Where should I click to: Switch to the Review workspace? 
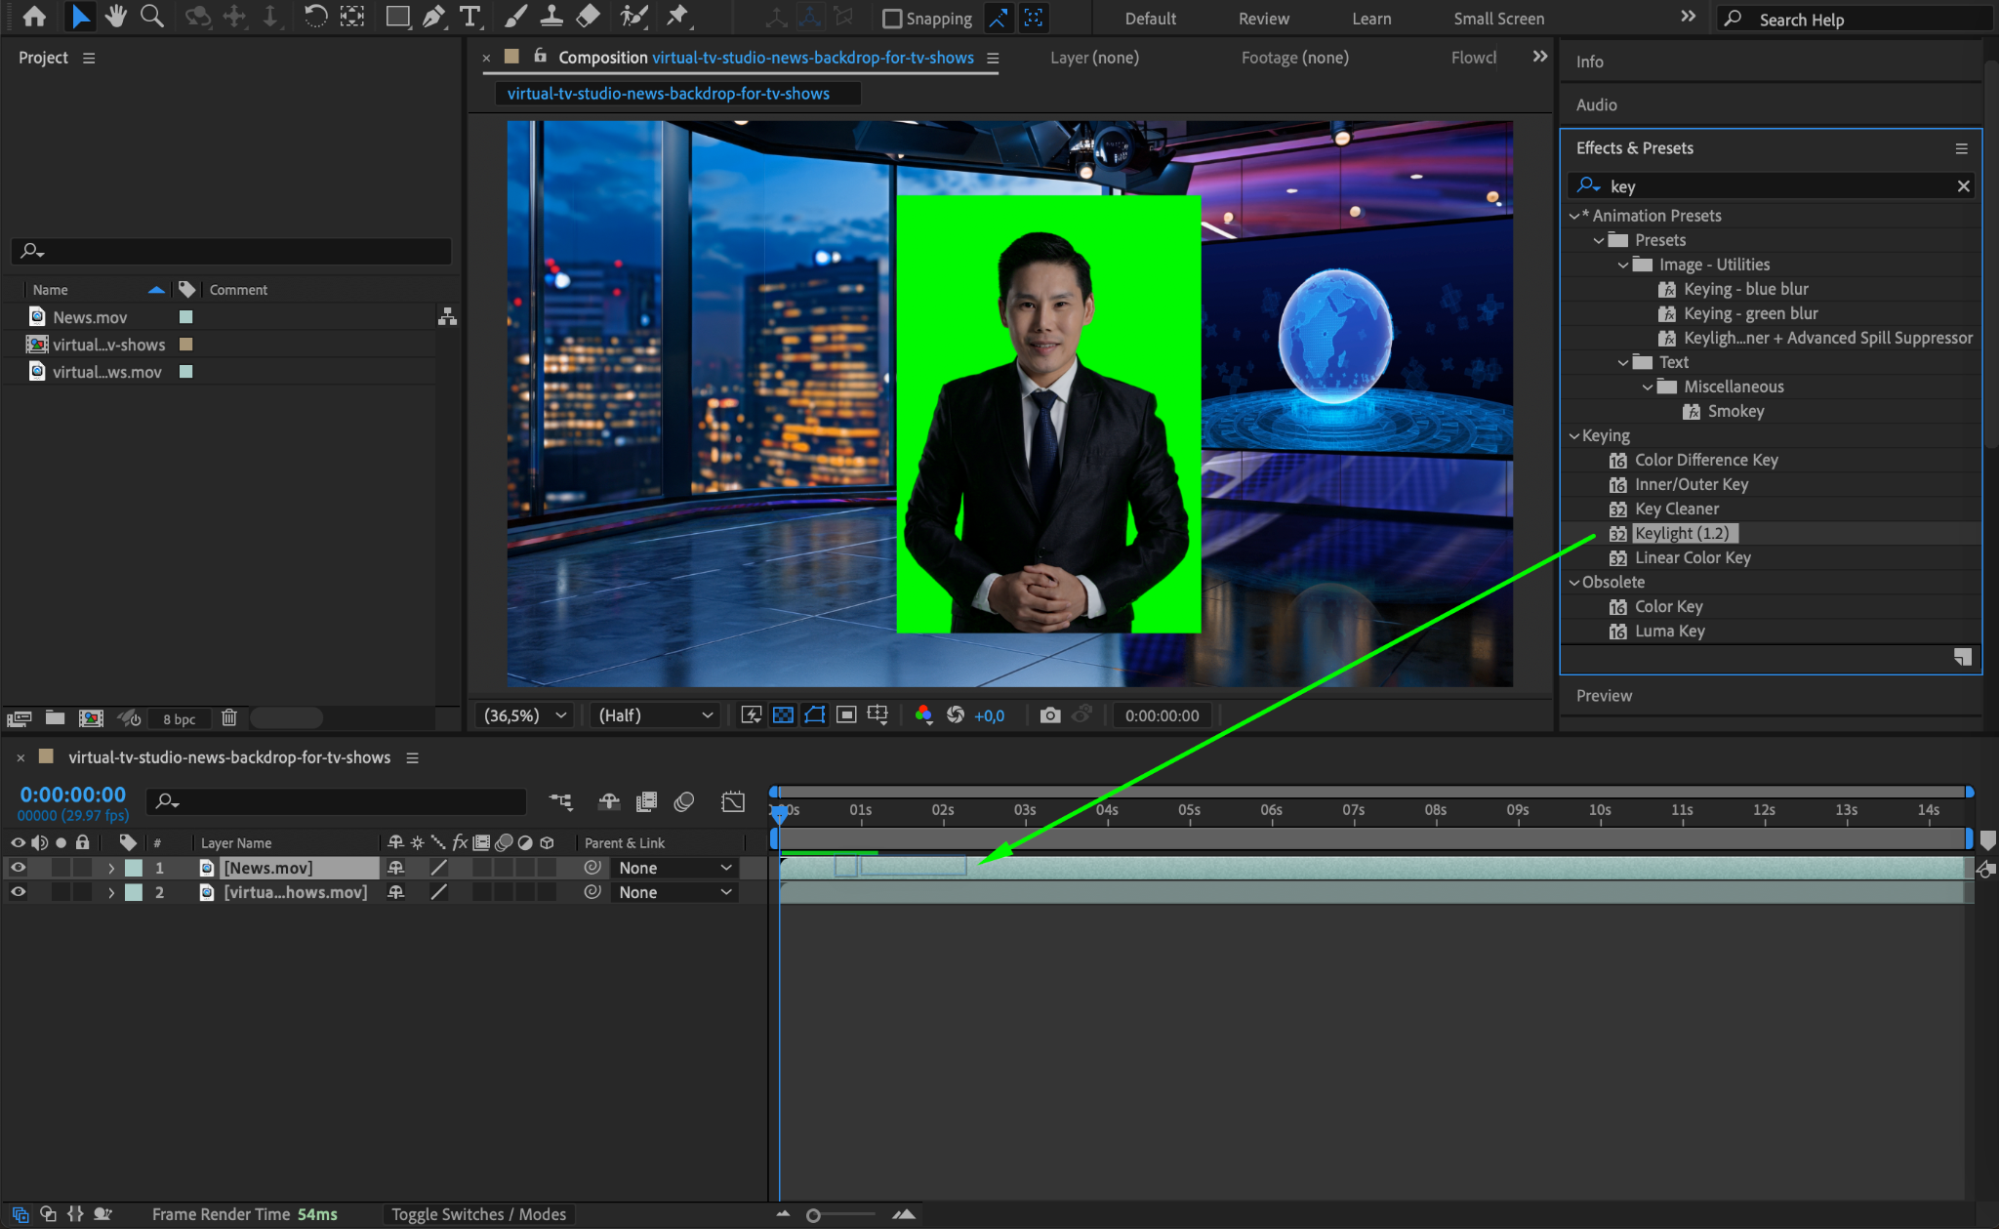coord(1263,19)
